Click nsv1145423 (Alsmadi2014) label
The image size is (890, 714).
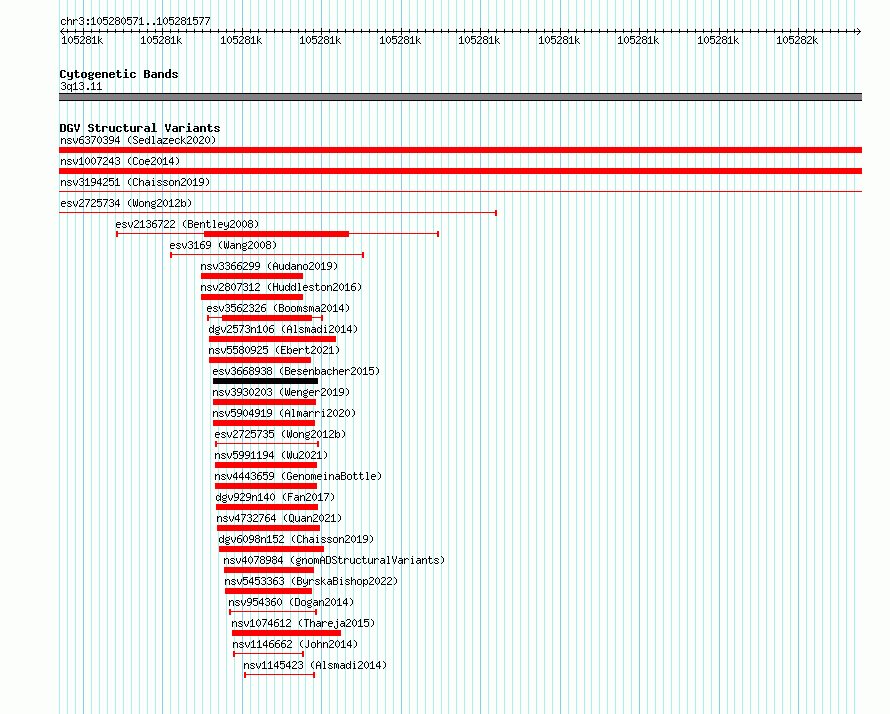click(x=315, y=665)
